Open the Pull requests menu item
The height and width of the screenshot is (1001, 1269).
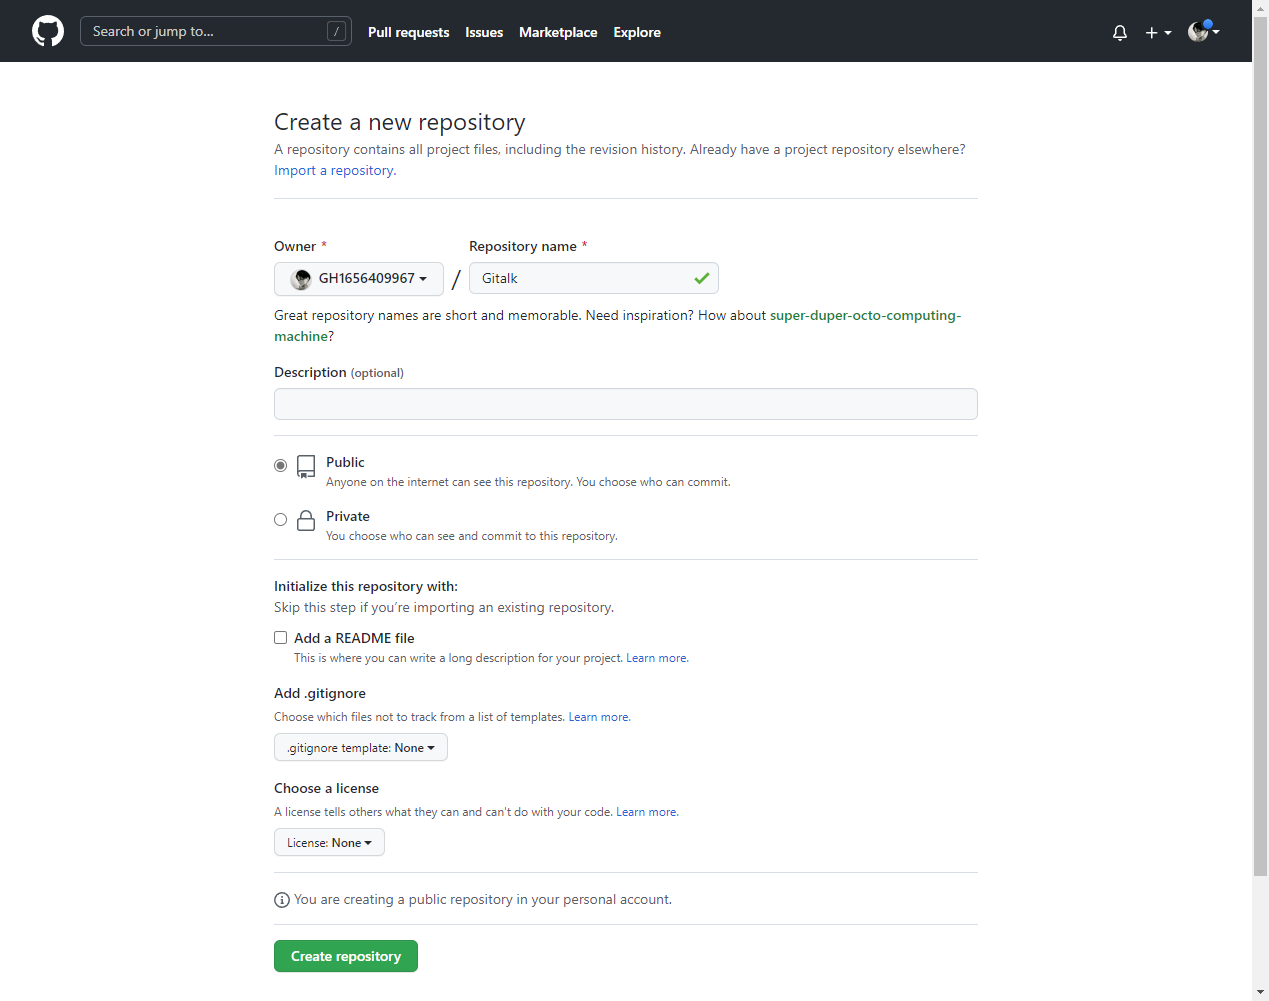(x=408, y=32)
